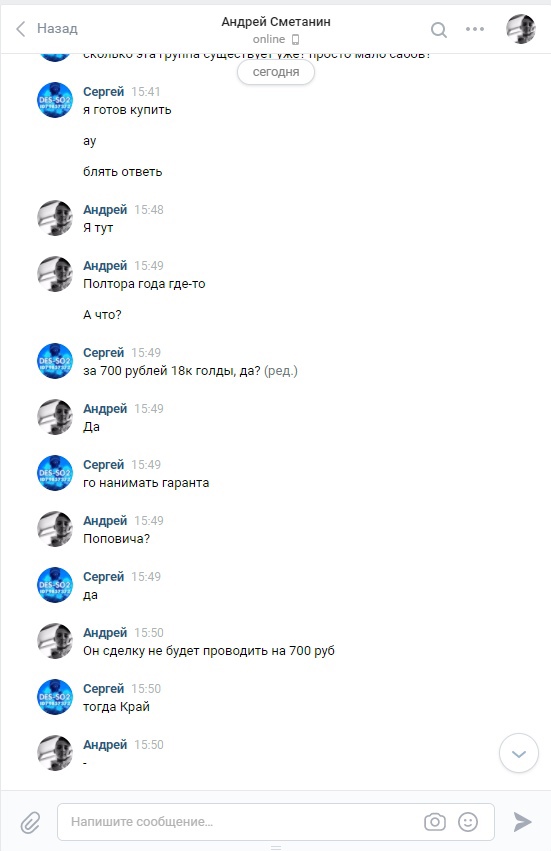Image resolution: width=551 pixels, height=851 pixels.
Task: Select the message тогда Край
Action: [x=116, y=707]
